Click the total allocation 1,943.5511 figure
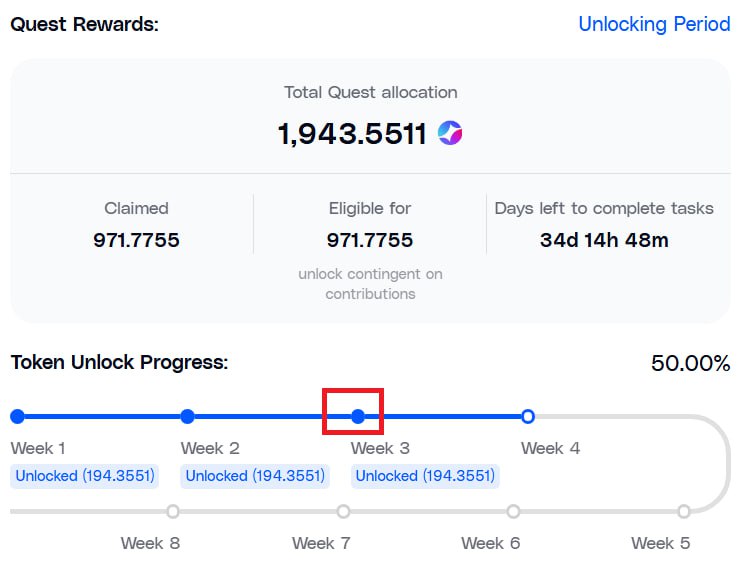Image resolution: width=747 pixels, height=561 pixels. (352, 133)
